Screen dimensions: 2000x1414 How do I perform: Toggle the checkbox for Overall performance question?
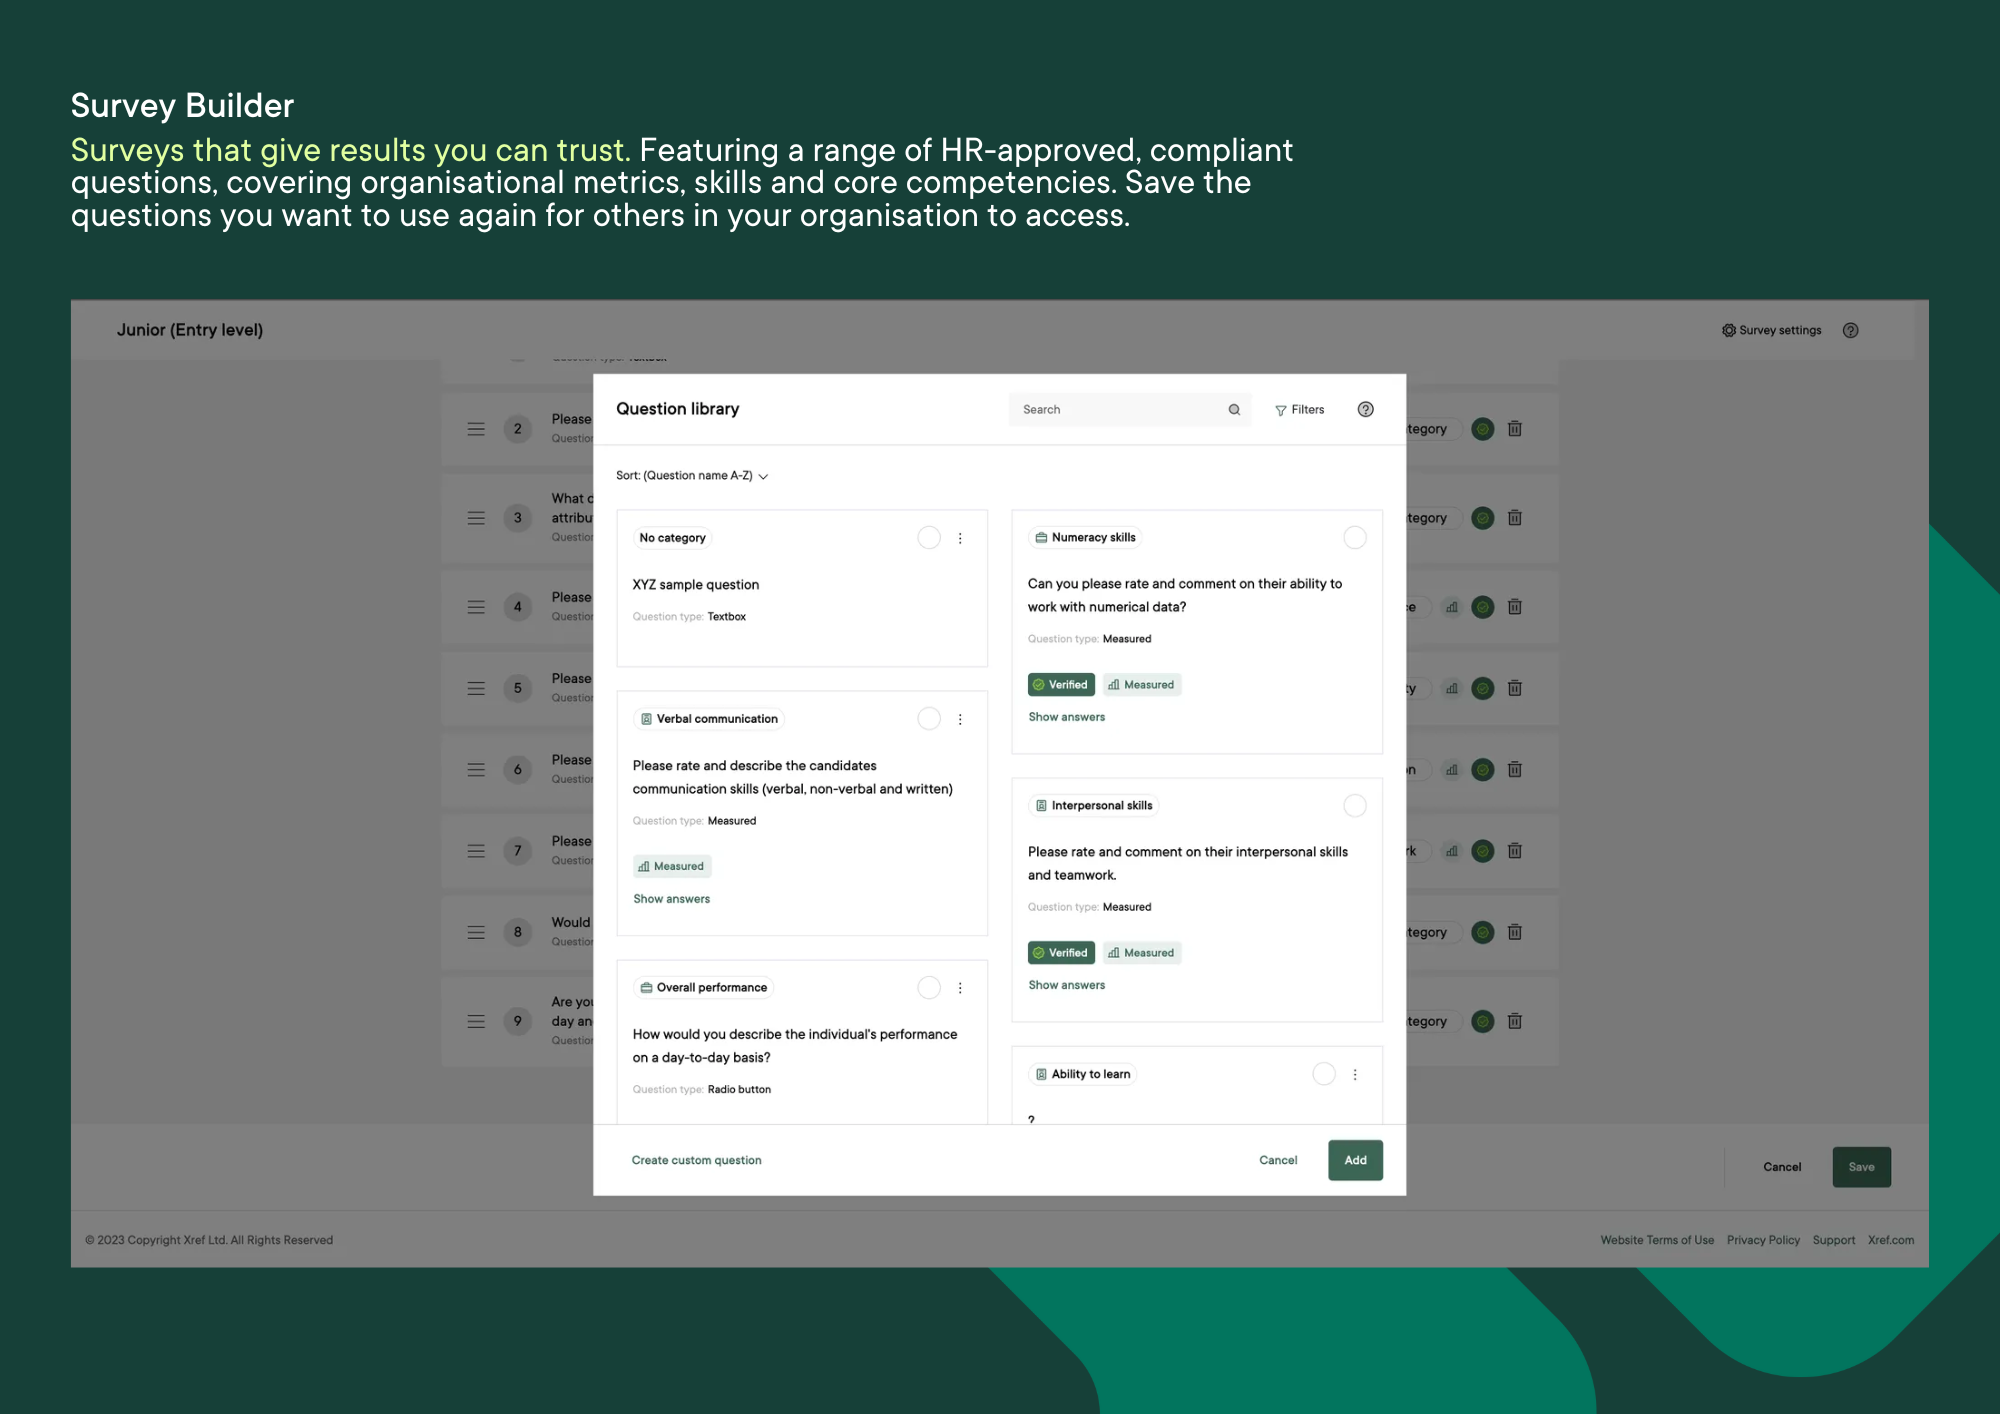point(929,987)
